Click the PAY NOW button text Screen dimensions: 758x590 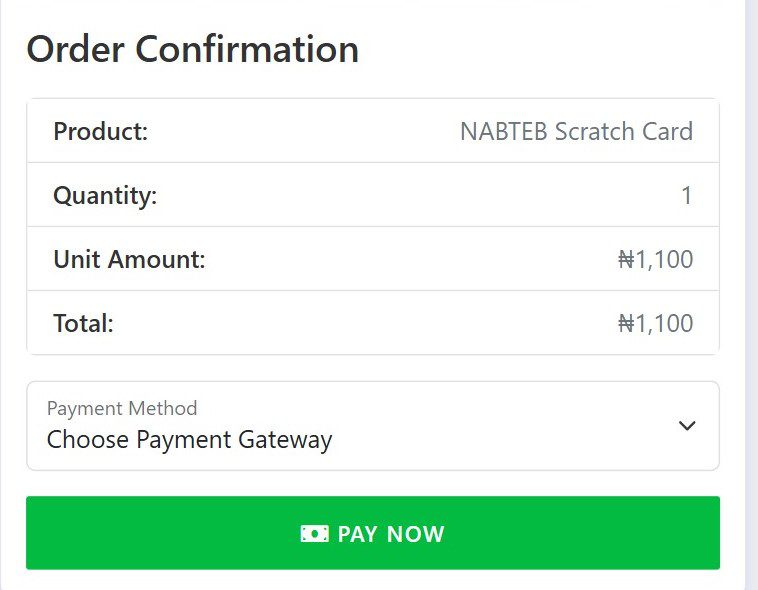(391, 534)
